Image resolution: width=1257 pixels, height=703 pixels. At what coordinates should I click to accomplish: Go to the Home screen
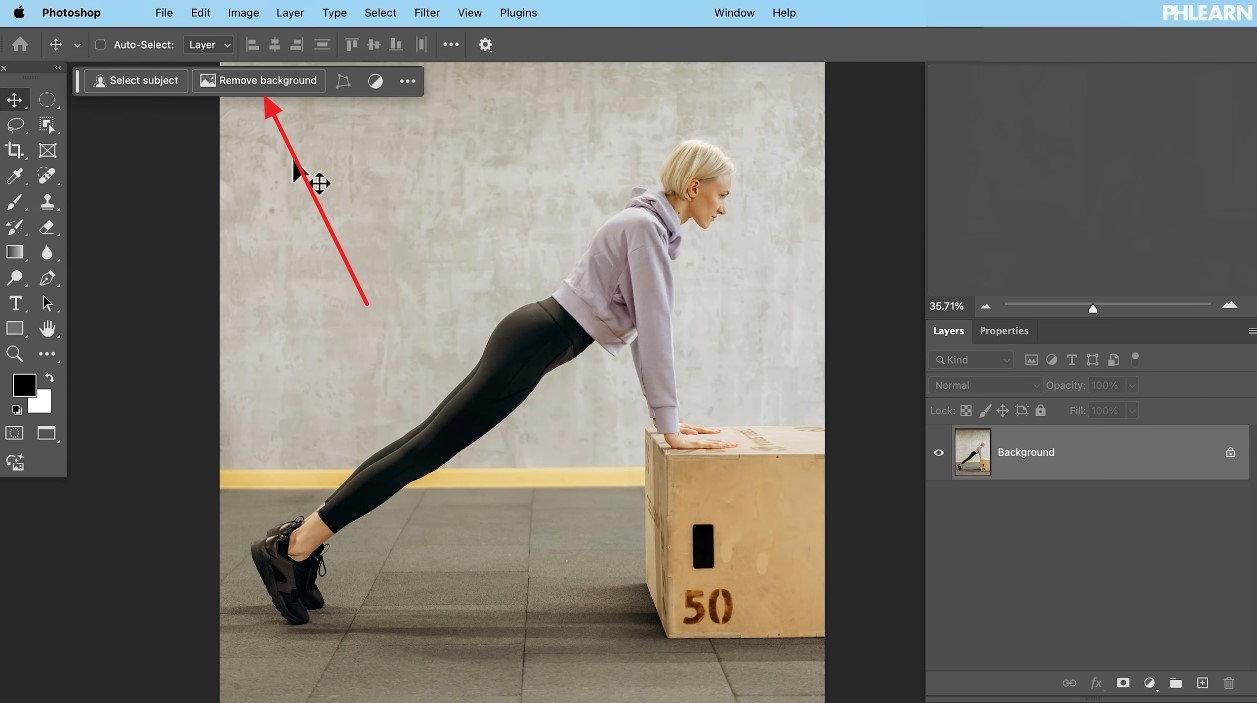tap(20, 44)
